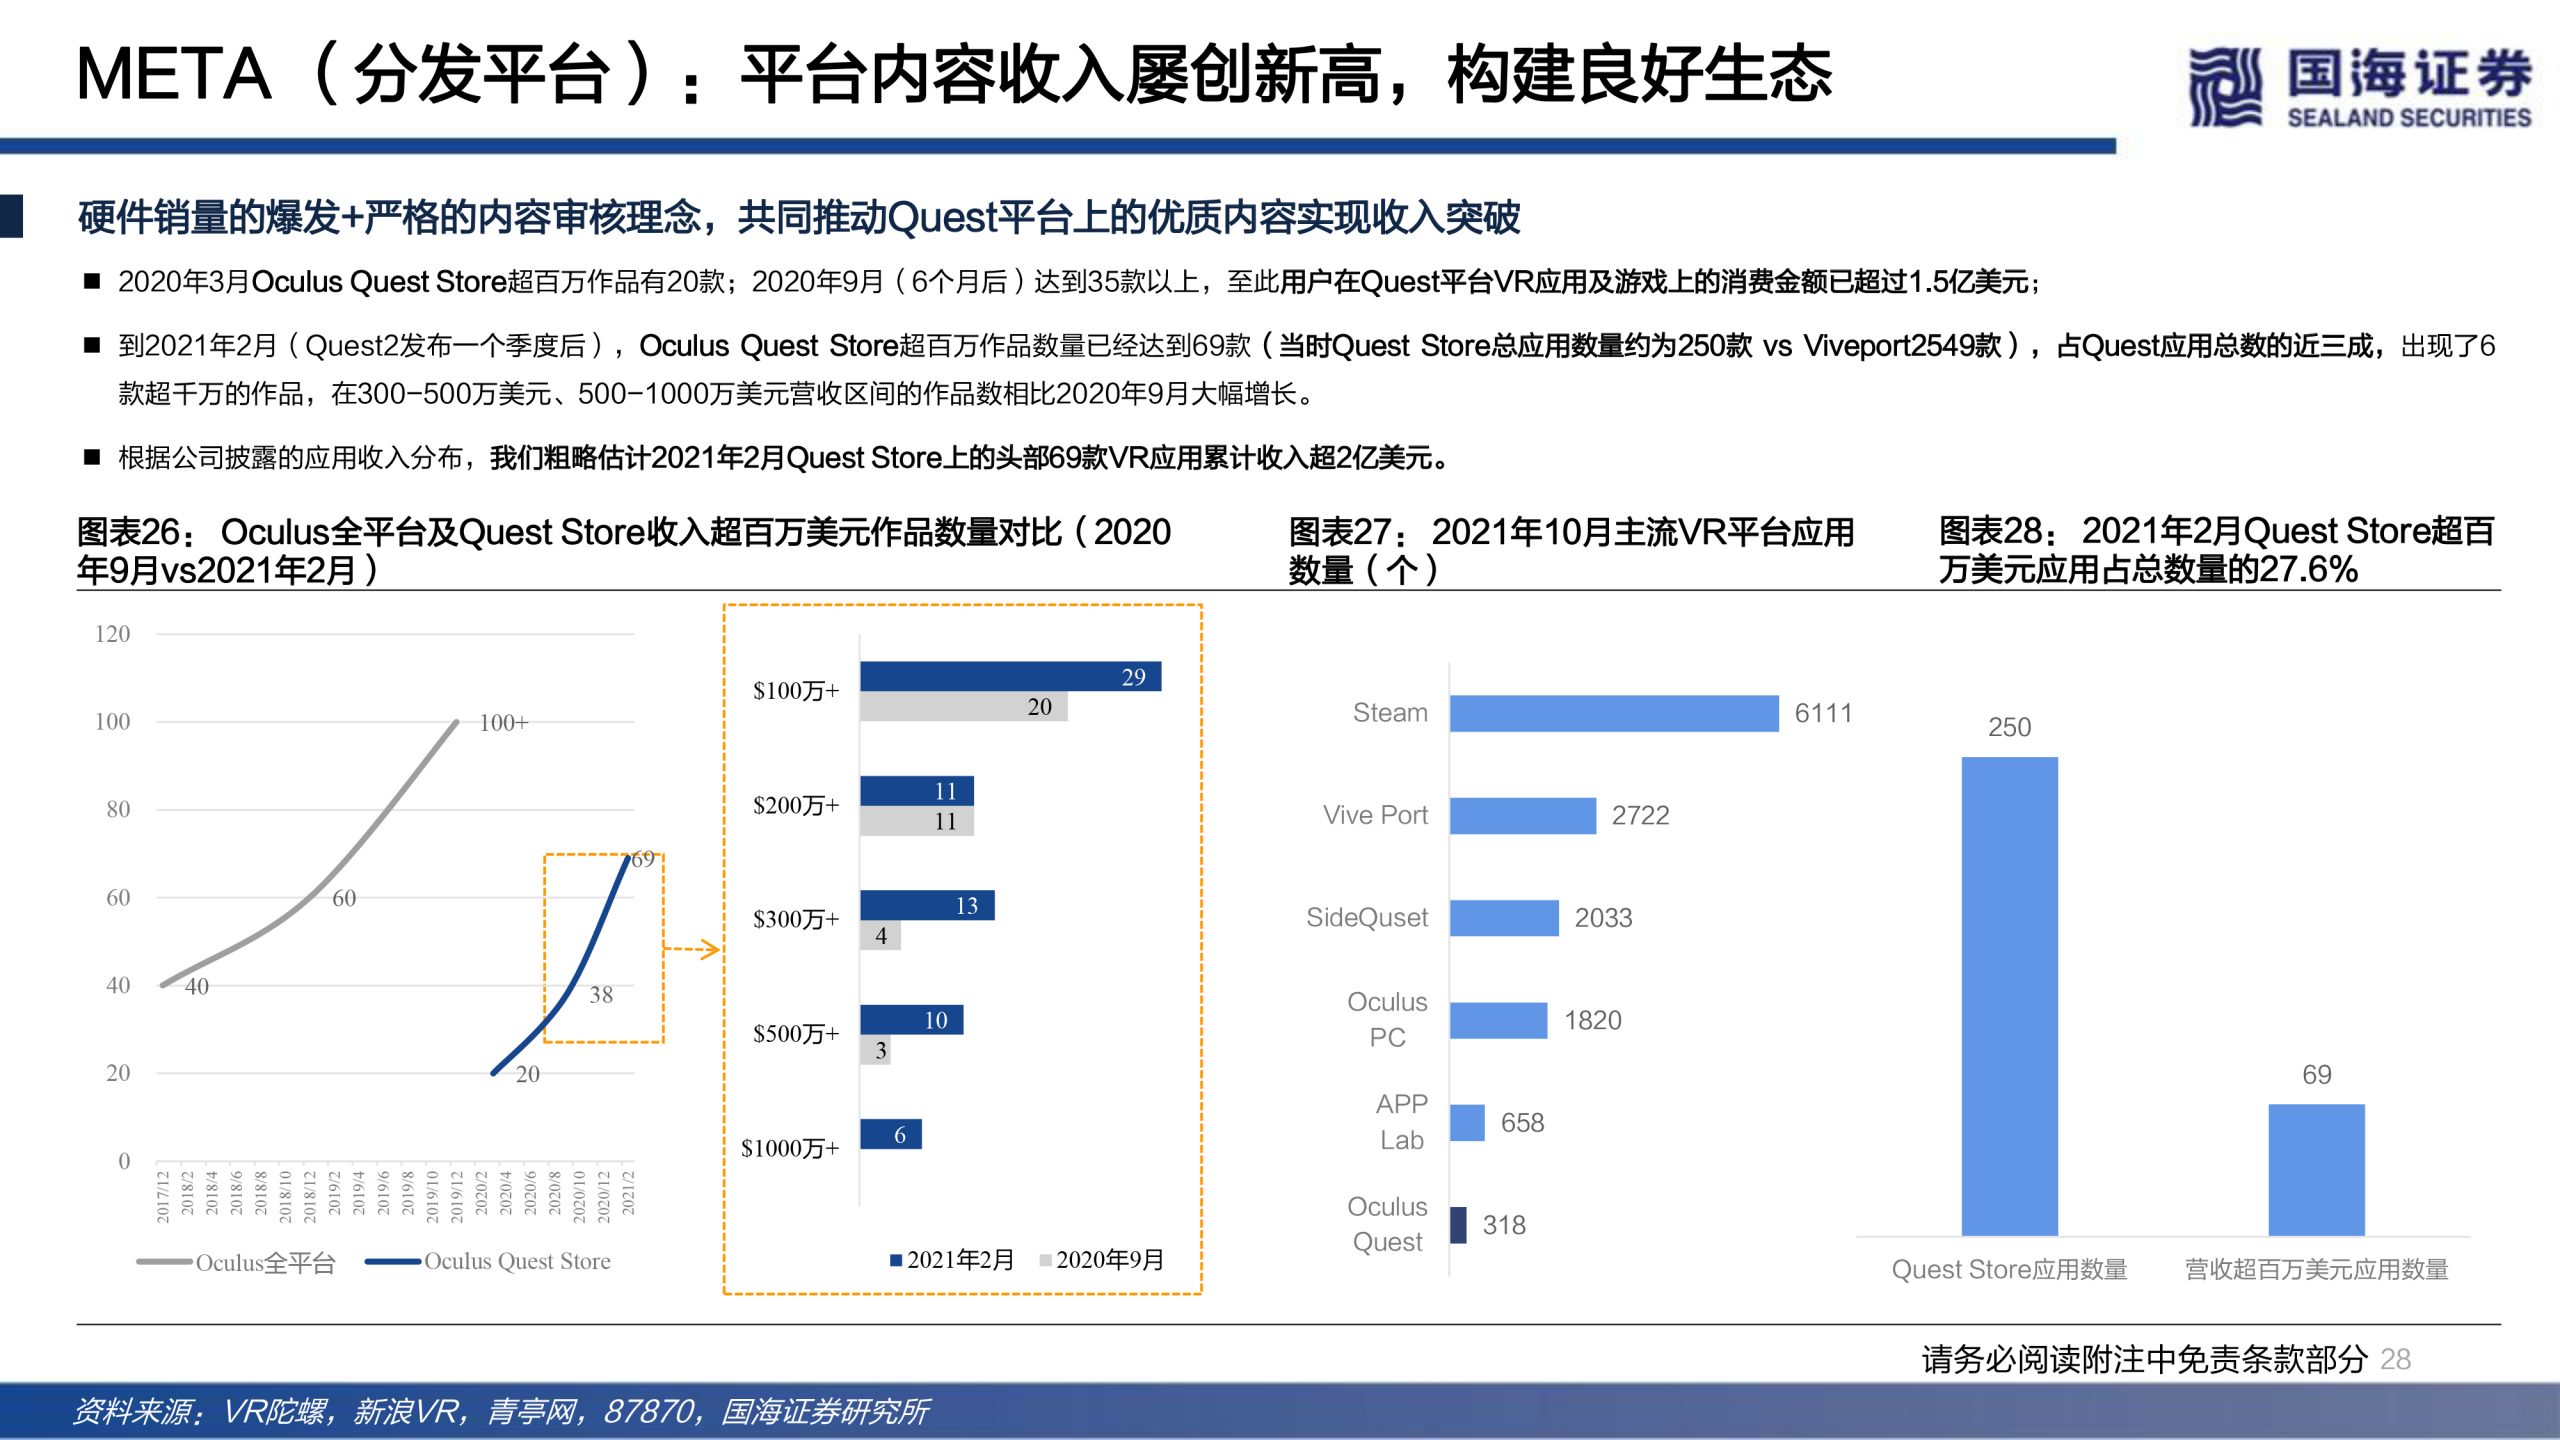This screenshot has width=2560, height=1440.
Task: Click the 2017/12 x-axis date label
Action: 162,1196
